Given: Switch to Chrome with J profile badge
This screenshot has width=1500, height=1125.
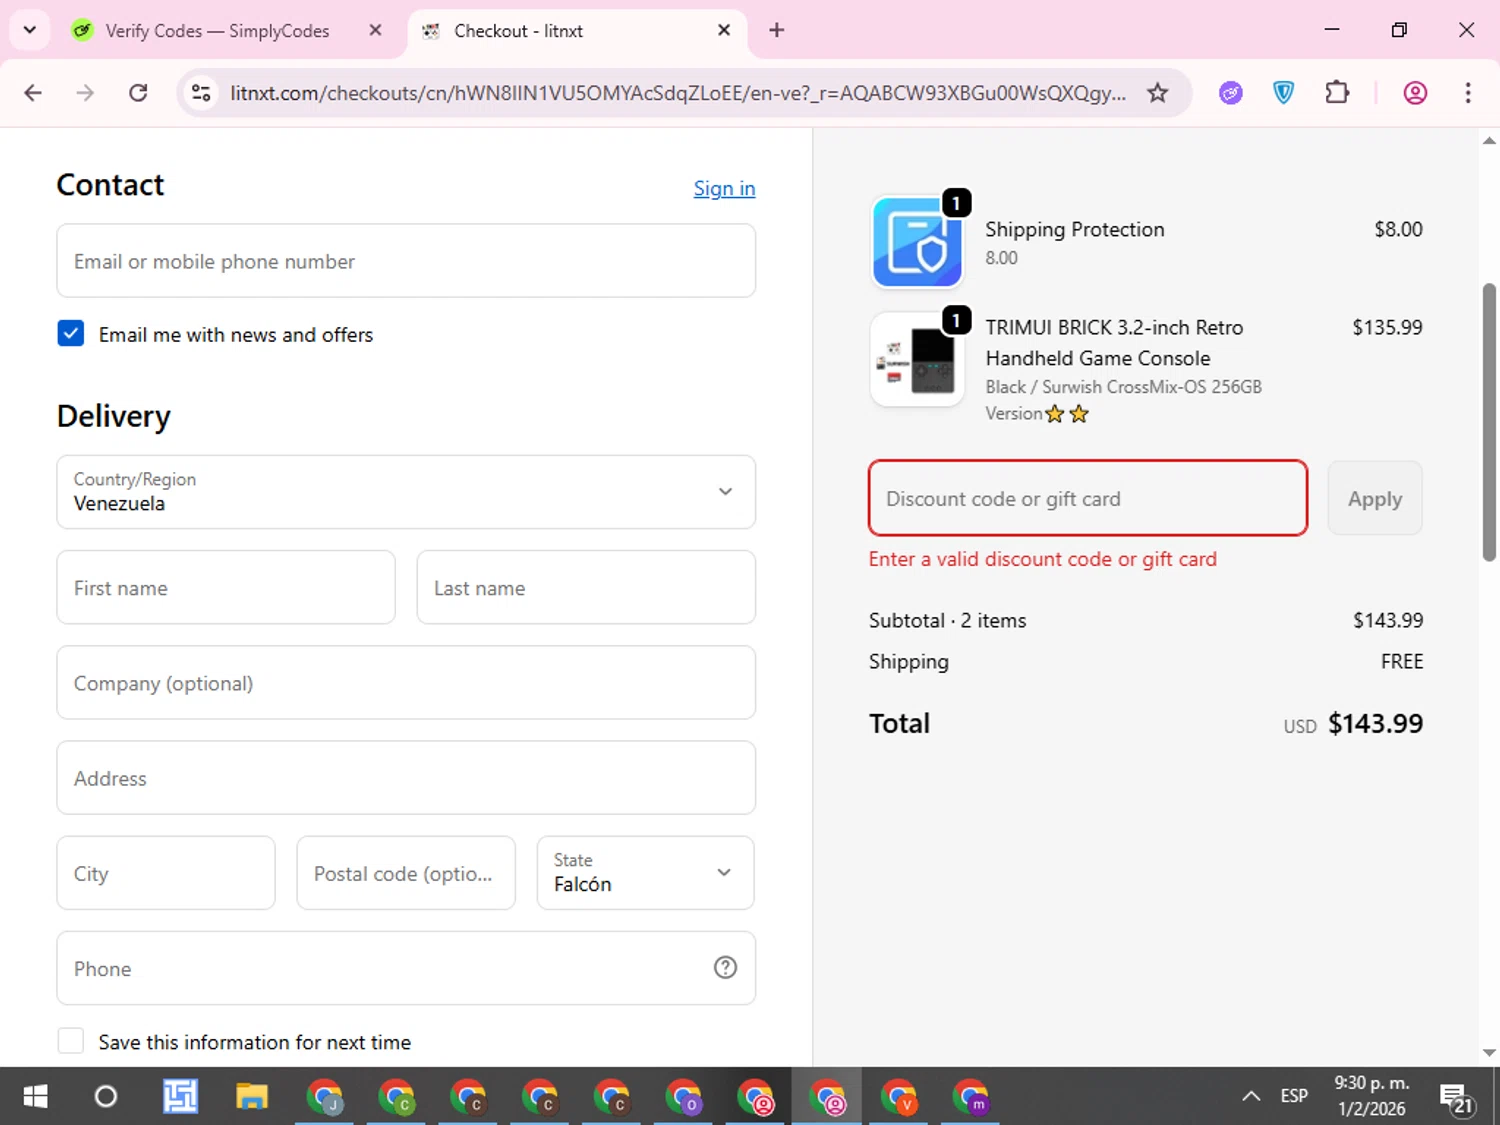Looking at the screenshot, I should 324,1096.
